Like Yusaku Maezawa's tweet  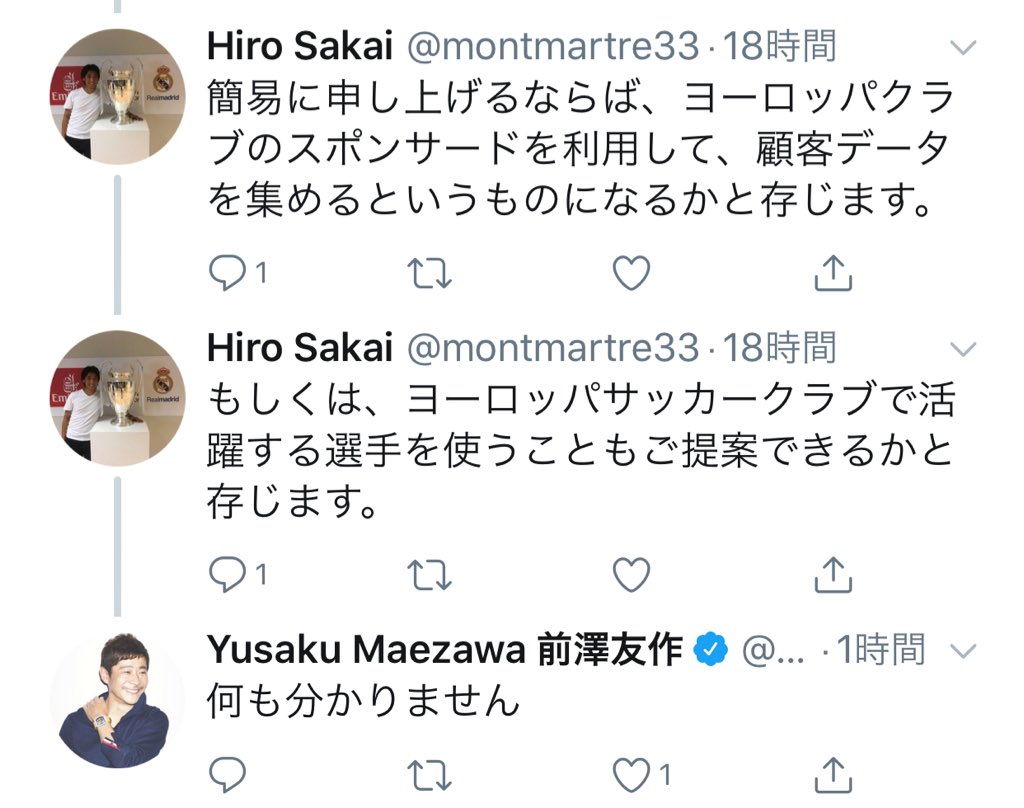pos(631,775)
